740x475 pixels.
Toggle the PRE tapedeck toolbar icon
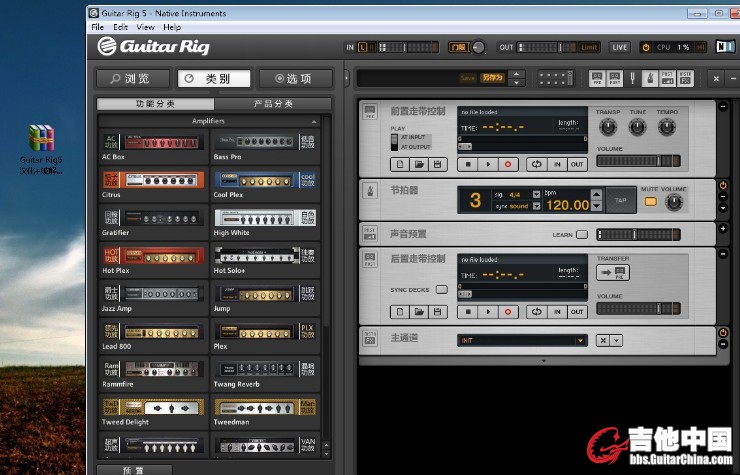coord(597,78)
